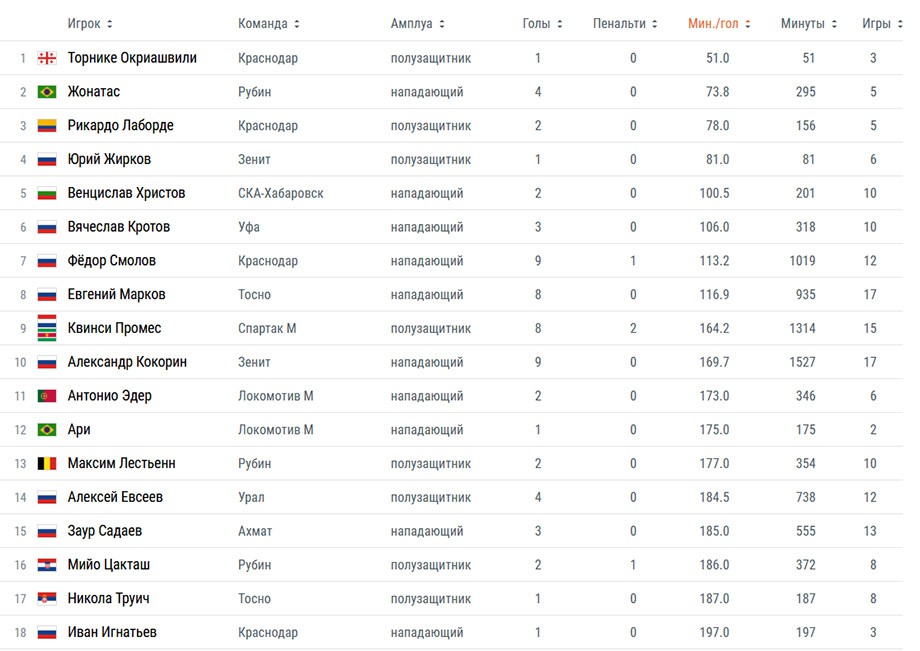The width and height of the screenshot is (920, 651).
Task: Open Александр Кокорин's player page
Action: coord(127,362)
